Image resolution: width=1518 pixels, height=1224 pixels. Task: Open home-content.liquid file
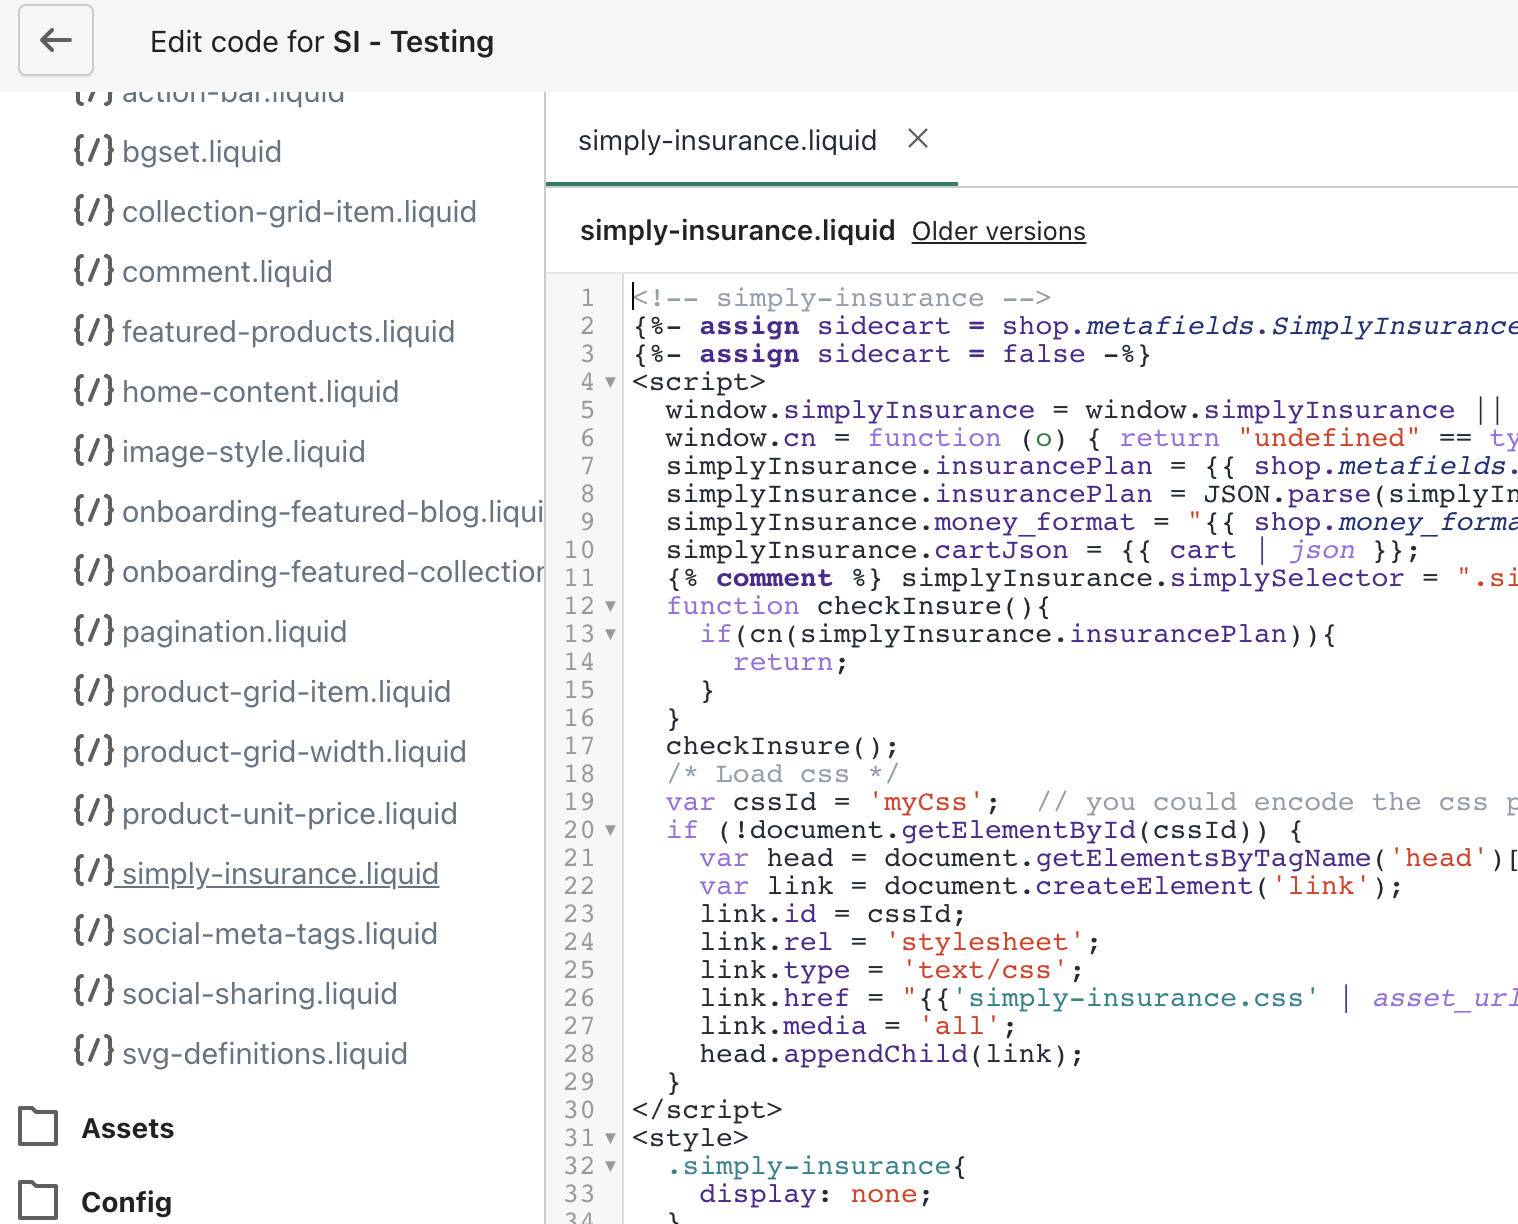pyautogui.click(x=260, y=392)
